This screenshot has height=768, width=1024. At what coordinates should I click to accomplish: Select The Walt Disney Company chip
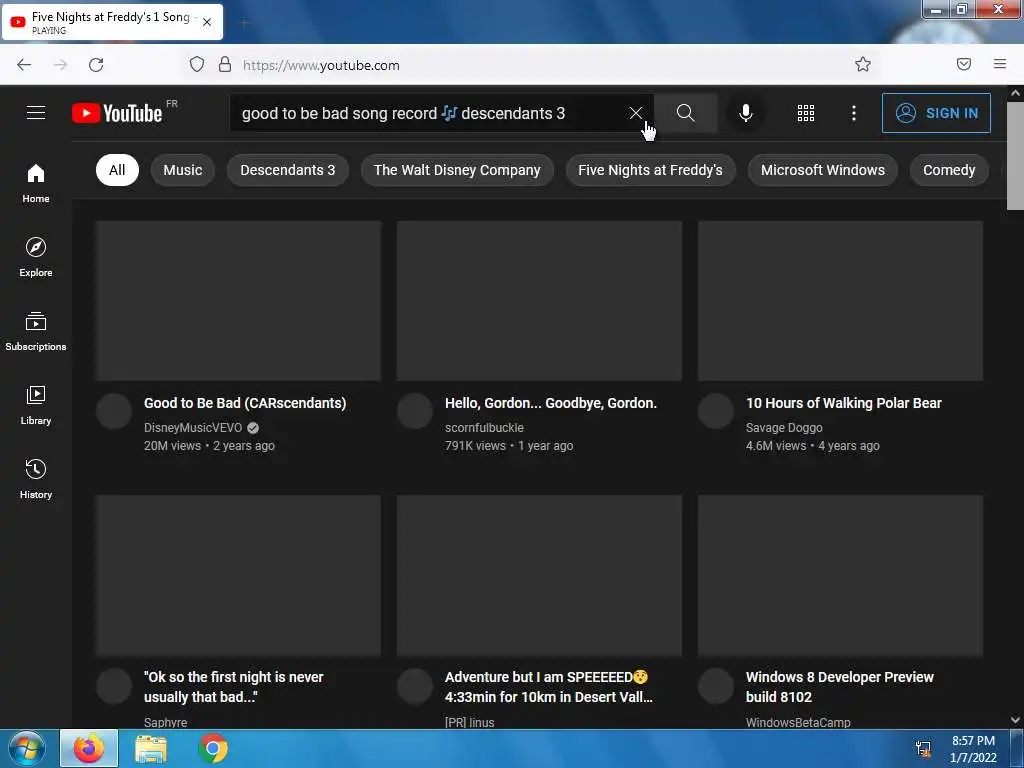coord(456,170)
